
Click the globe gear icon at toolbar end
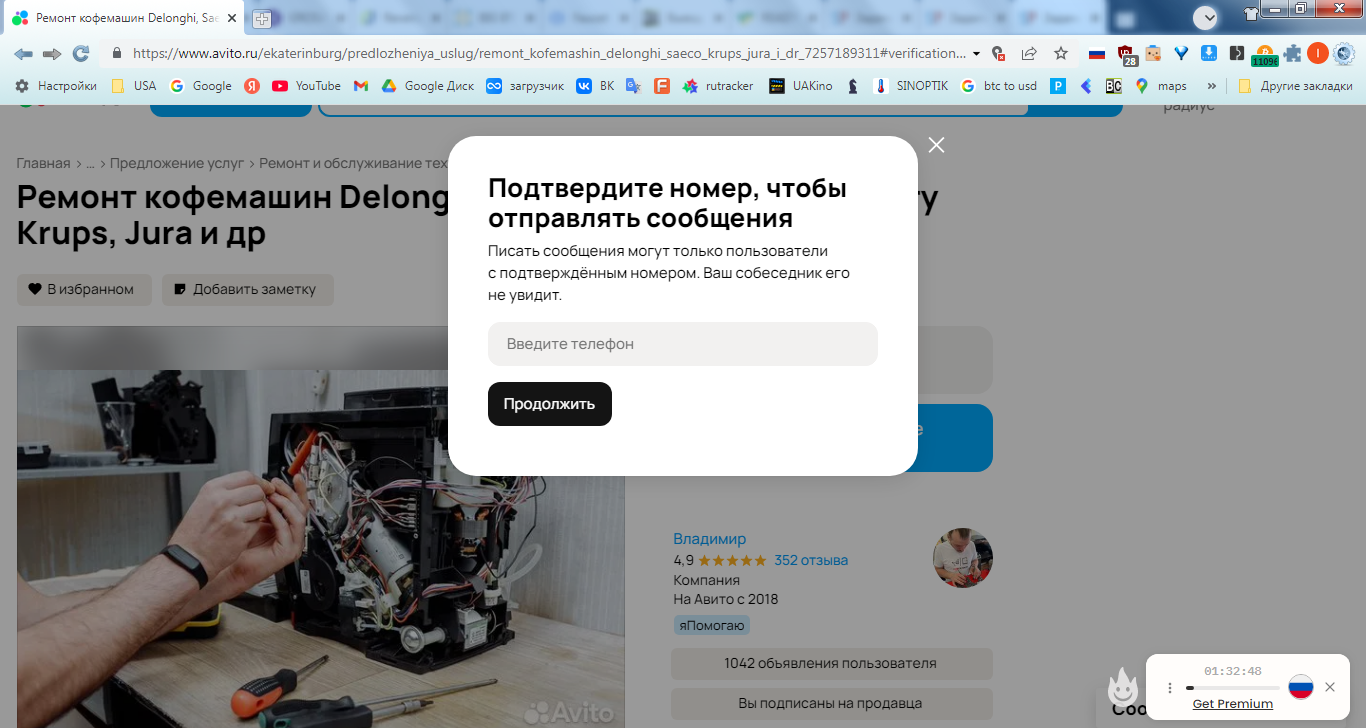coord(1345,53)
